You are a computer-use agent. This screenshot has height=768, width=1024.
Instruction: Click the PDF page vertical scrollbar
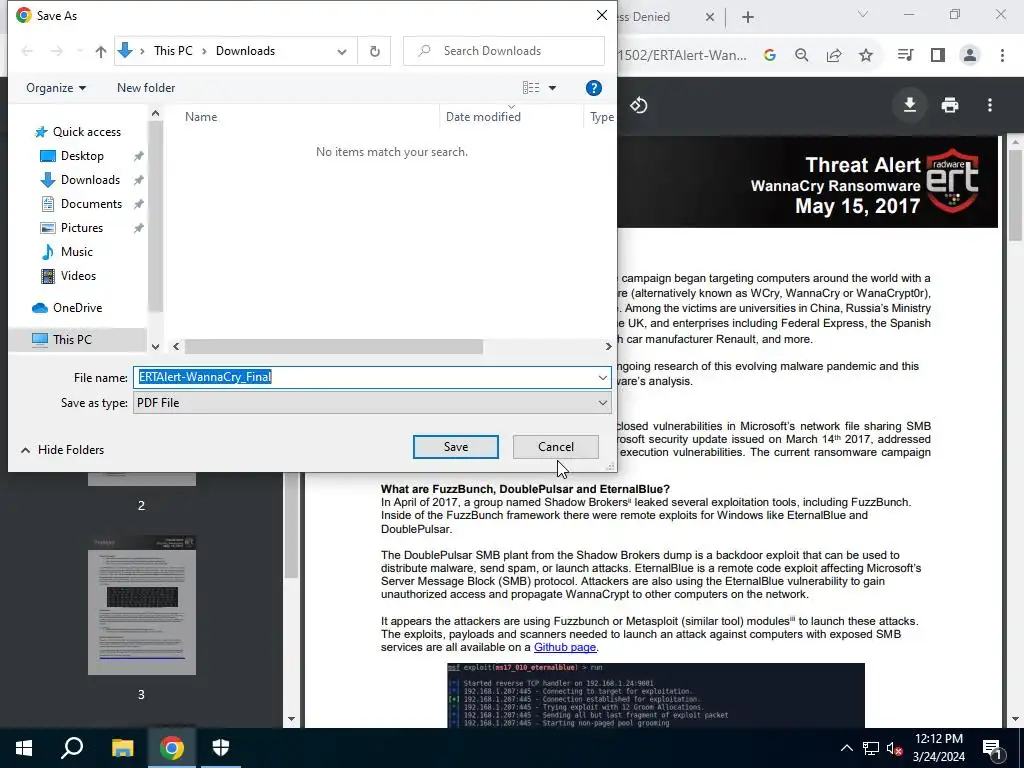1016,195
